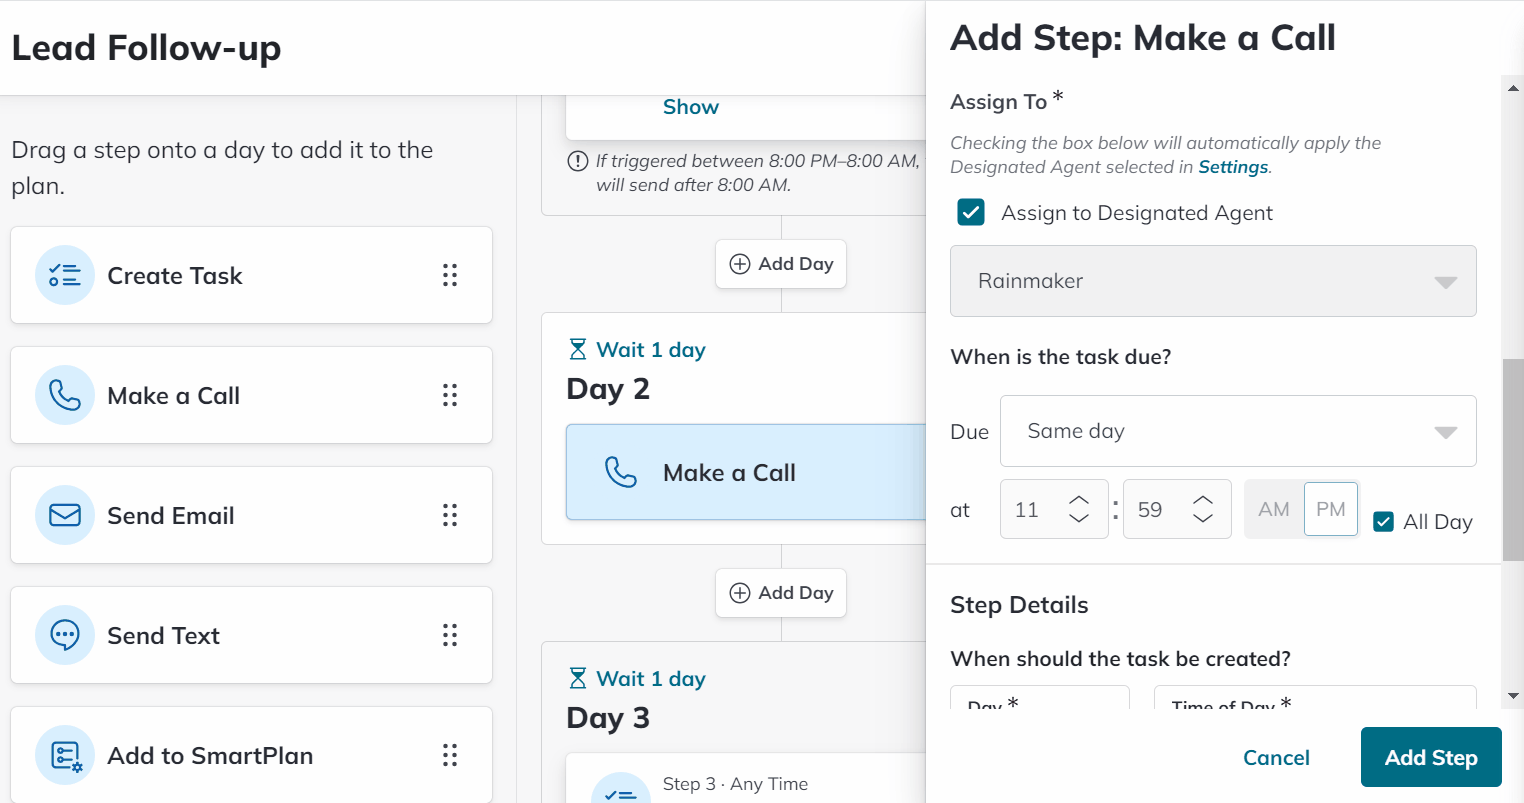Click the Send Email envelope icon
This screenshot has width=1524, height=803.
[x=65, y=515]
